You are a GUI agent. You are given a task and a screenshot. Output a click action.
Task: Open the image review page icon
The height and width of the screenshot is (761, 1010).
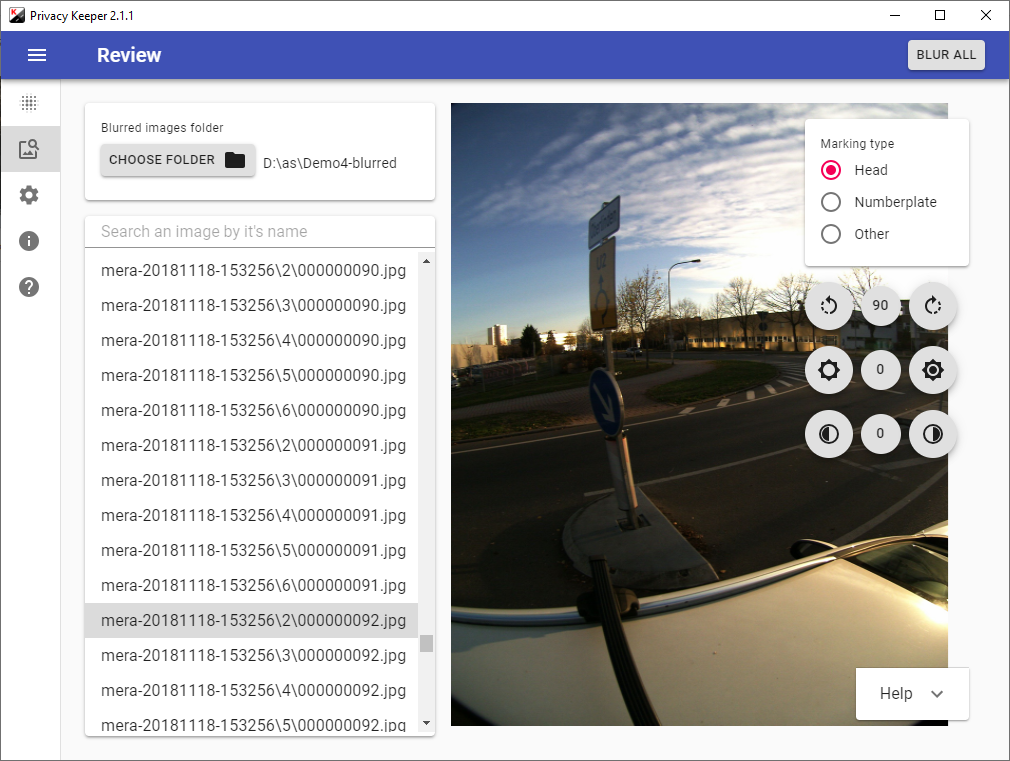30,149
